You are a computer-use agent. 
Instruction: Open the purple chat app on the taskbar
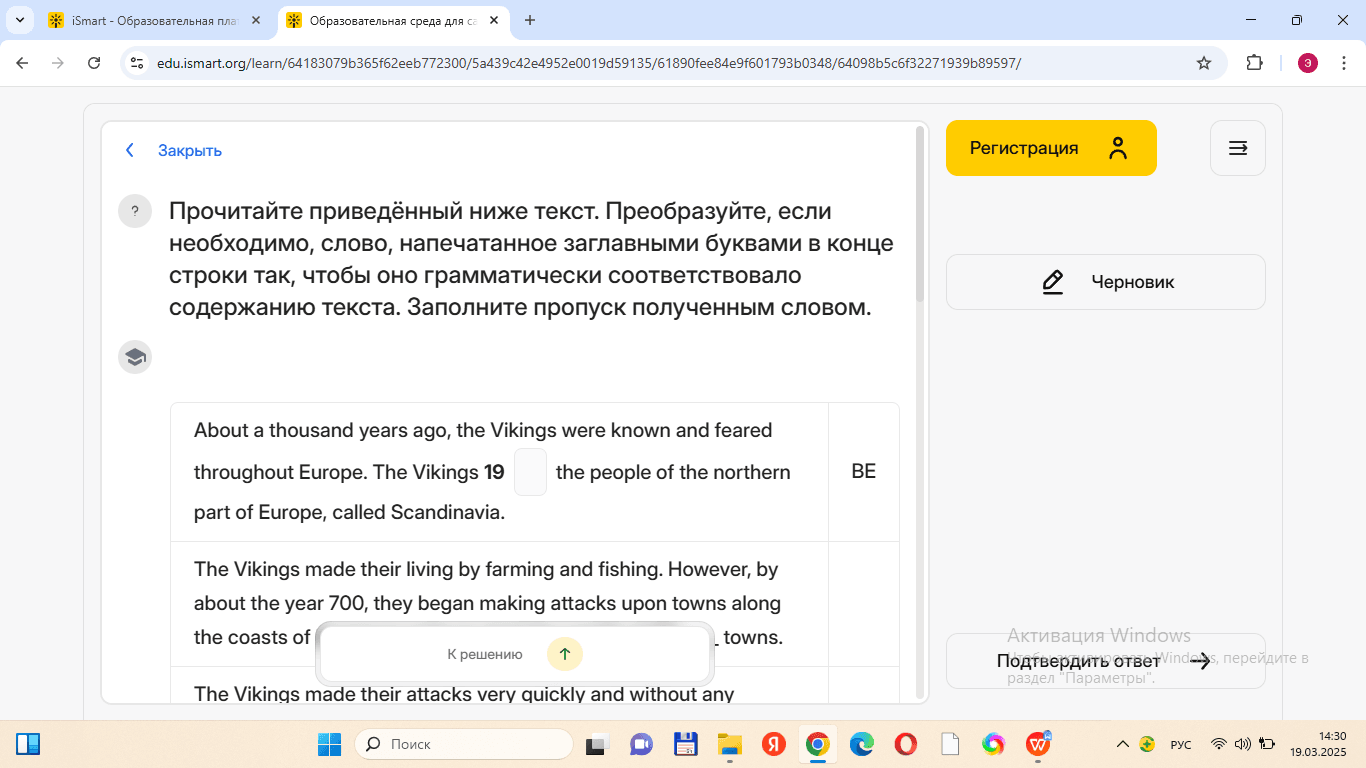[x=641, y=744]
